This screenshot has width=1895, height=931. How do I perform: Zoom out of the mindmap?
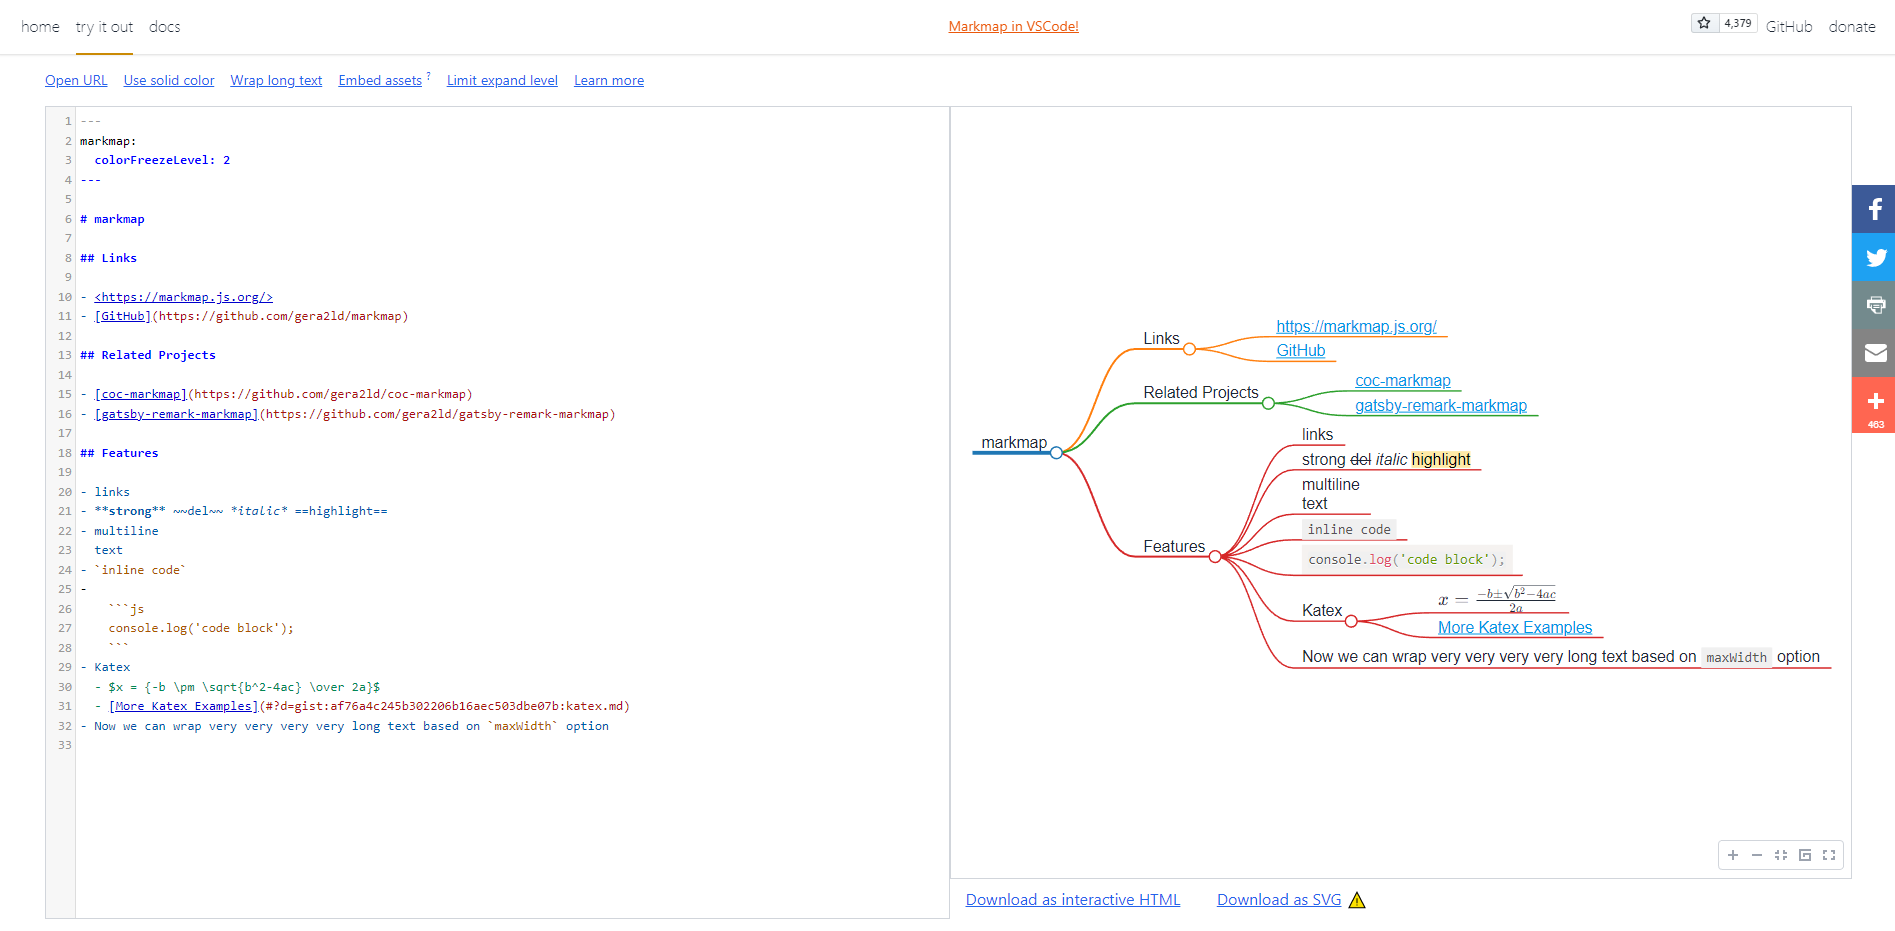pyautogui.click(x=1757, y=855)
